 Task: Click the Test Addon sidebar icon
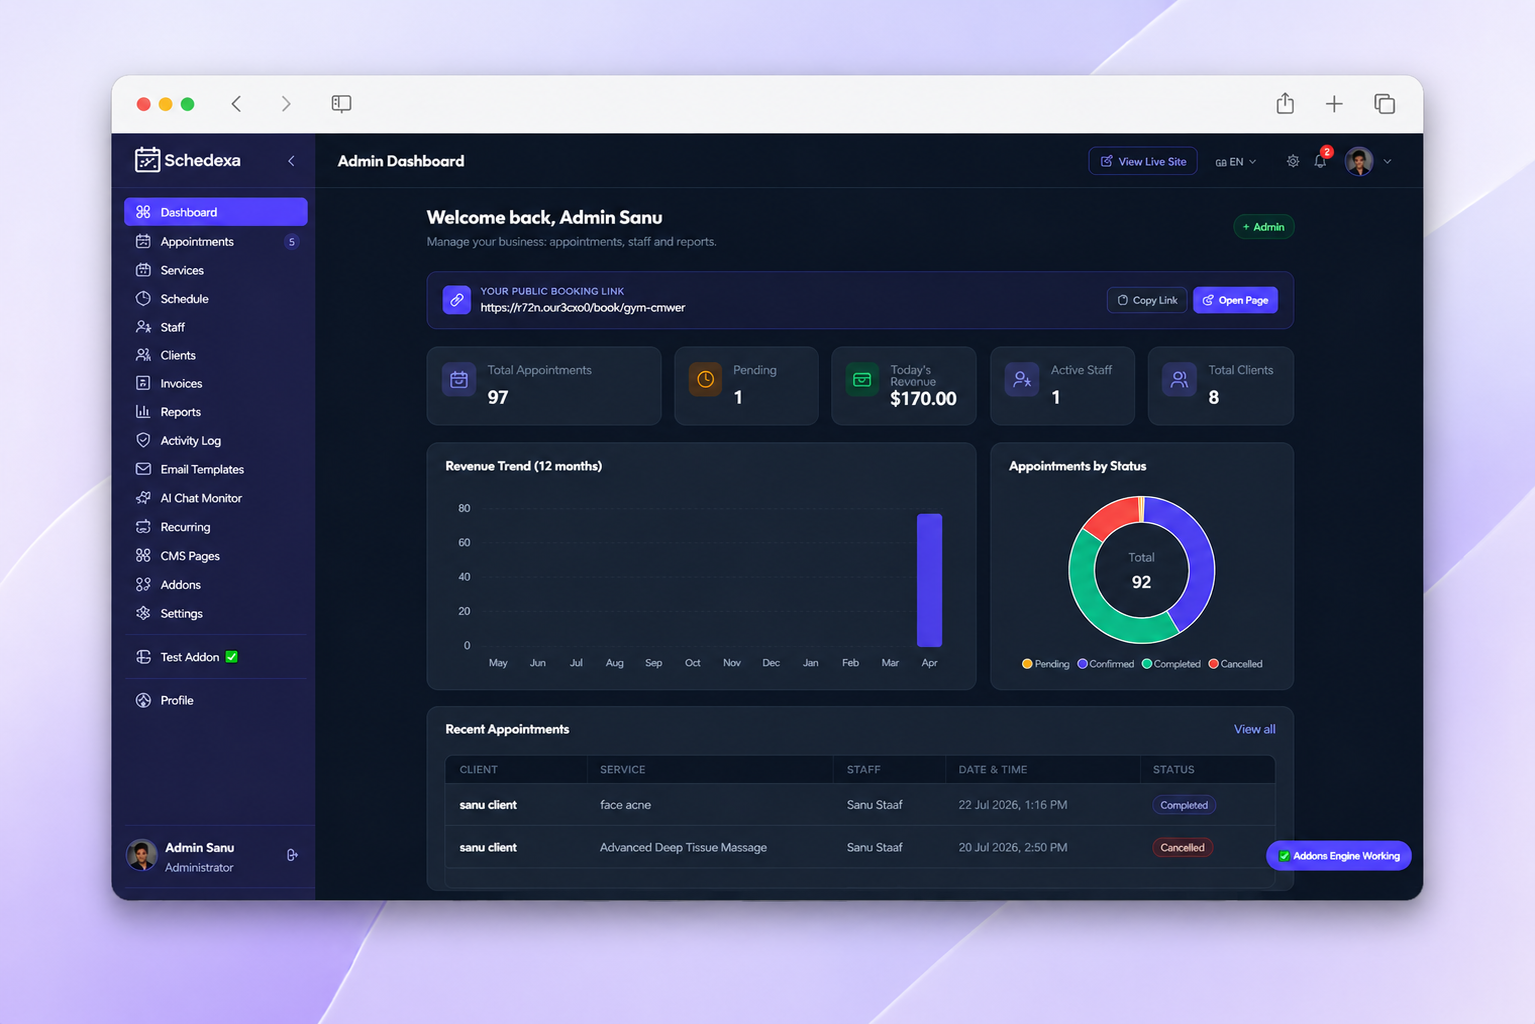(x=143, y=657)
